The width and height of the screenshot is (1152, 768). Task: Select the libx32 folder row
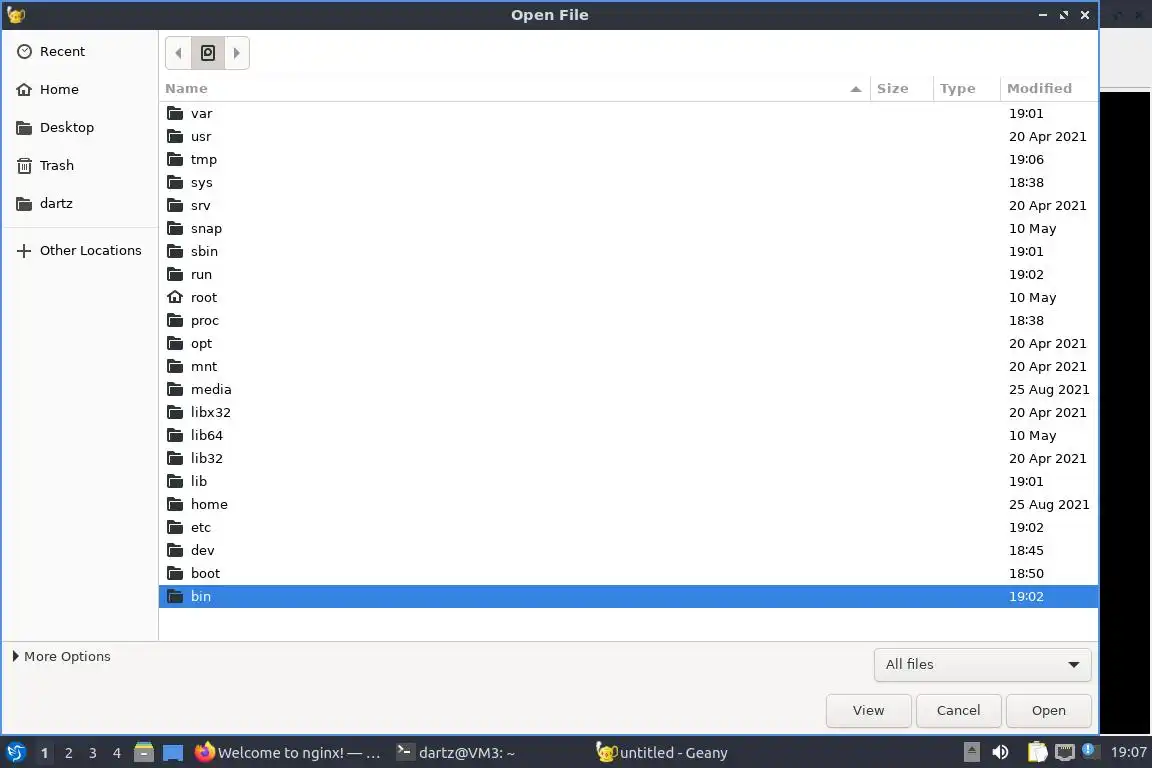tap(628, 412)
